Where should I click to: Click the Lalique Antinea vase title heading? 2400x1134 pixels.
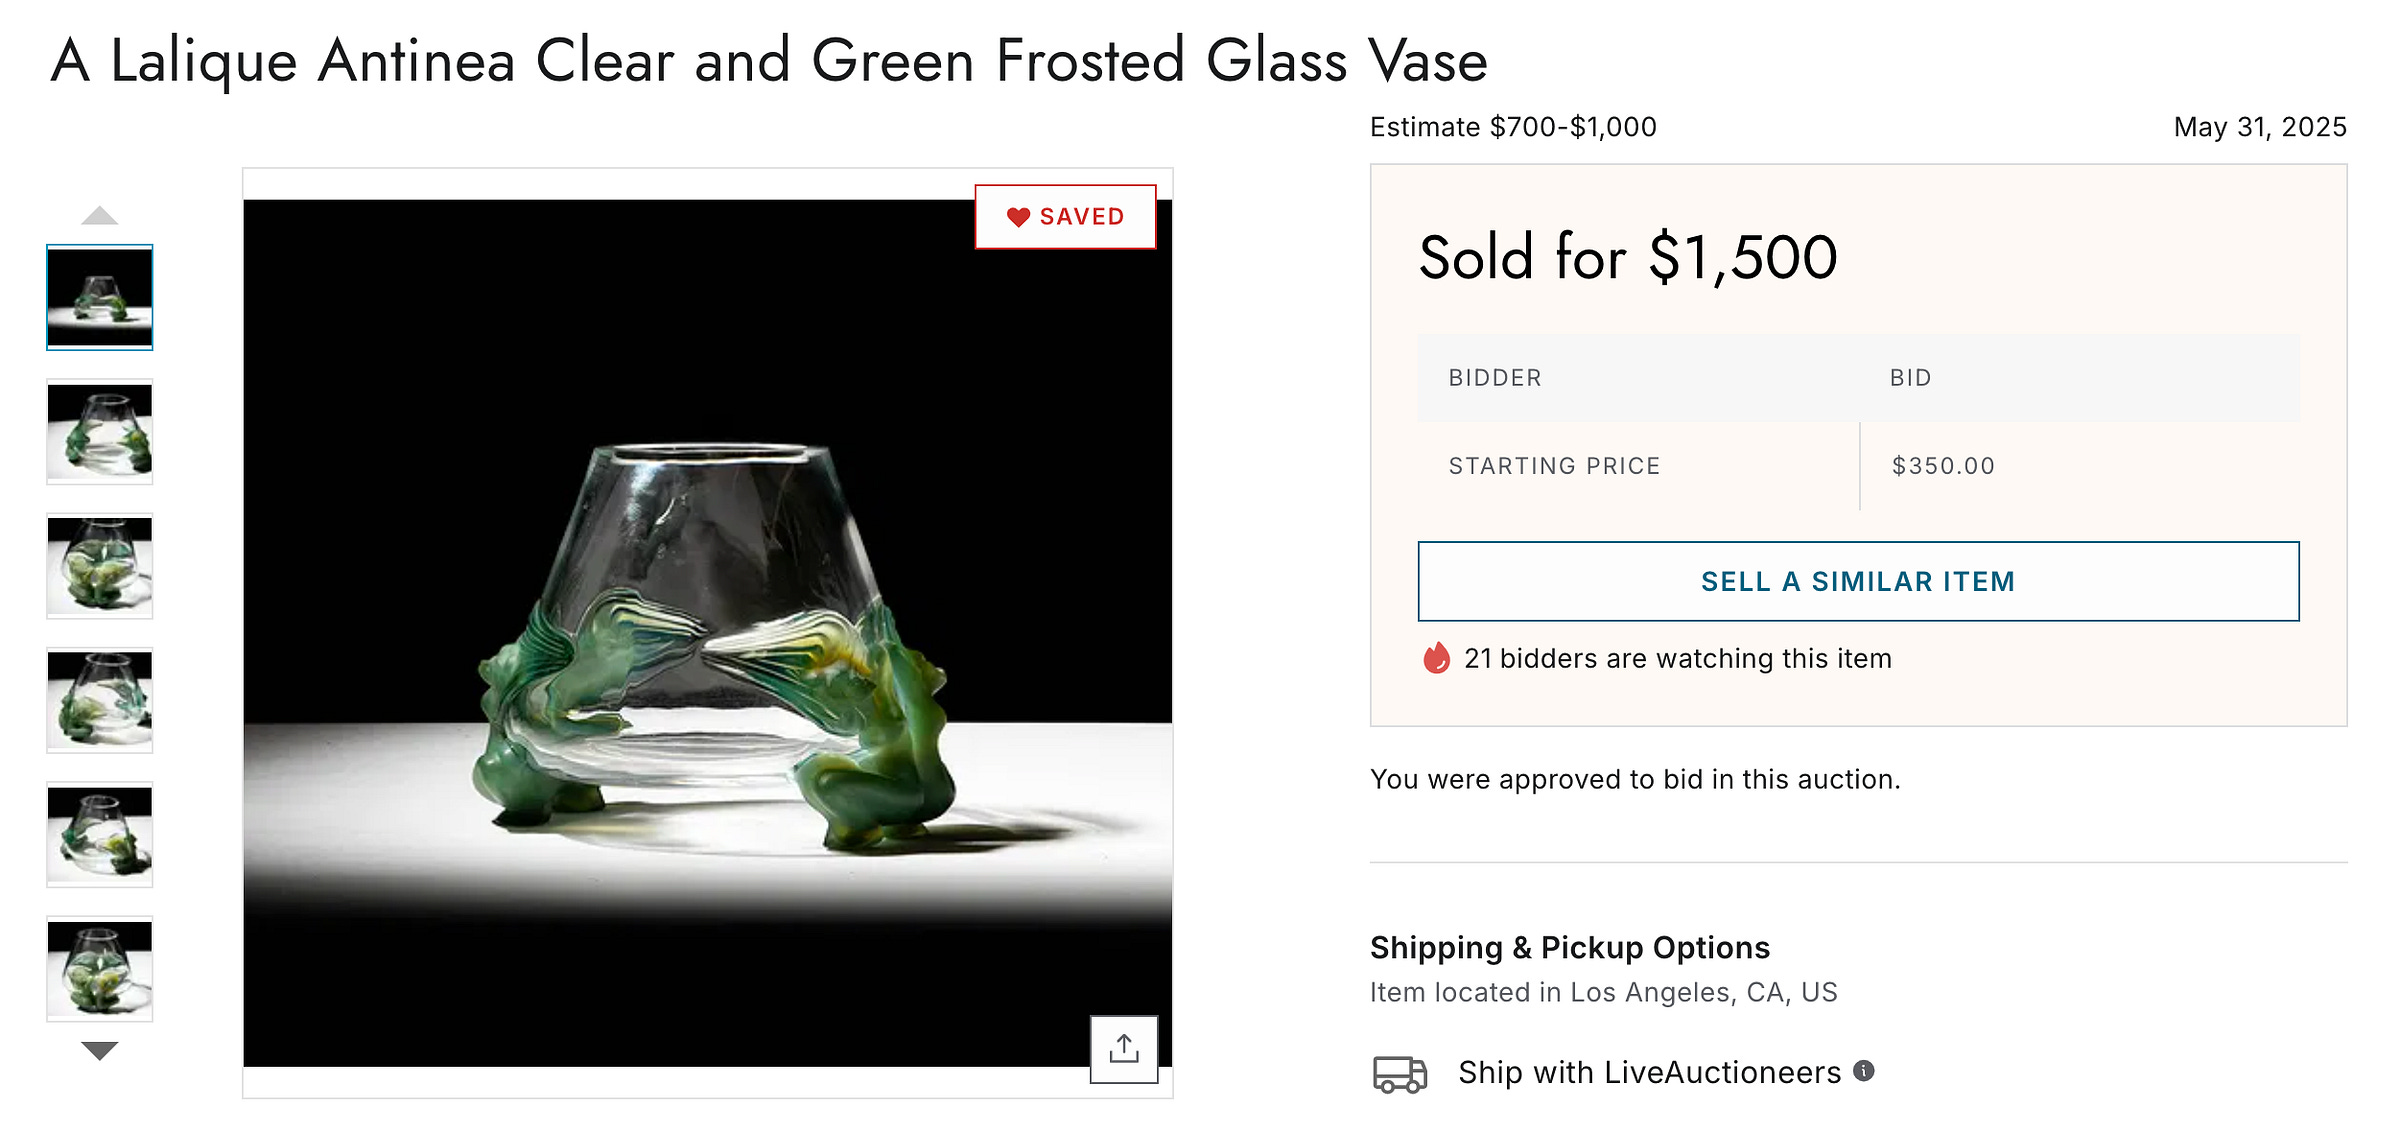[x=769, y=61]
